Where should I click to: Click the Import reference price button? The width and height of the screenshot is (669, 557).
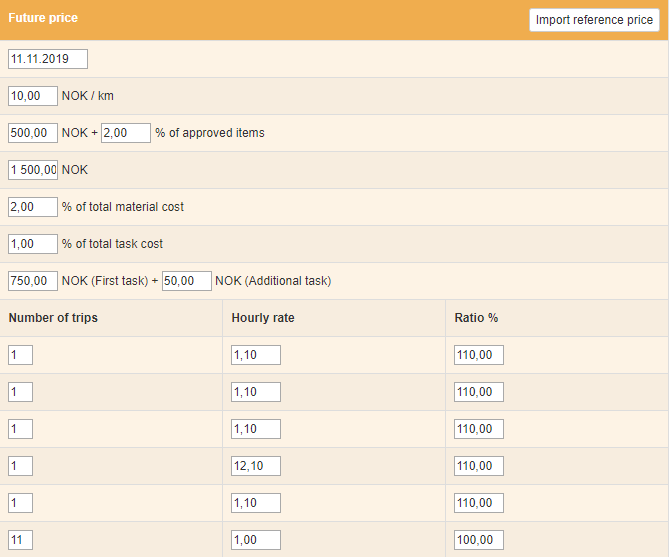pyautogui.click(x=594, y=20)
